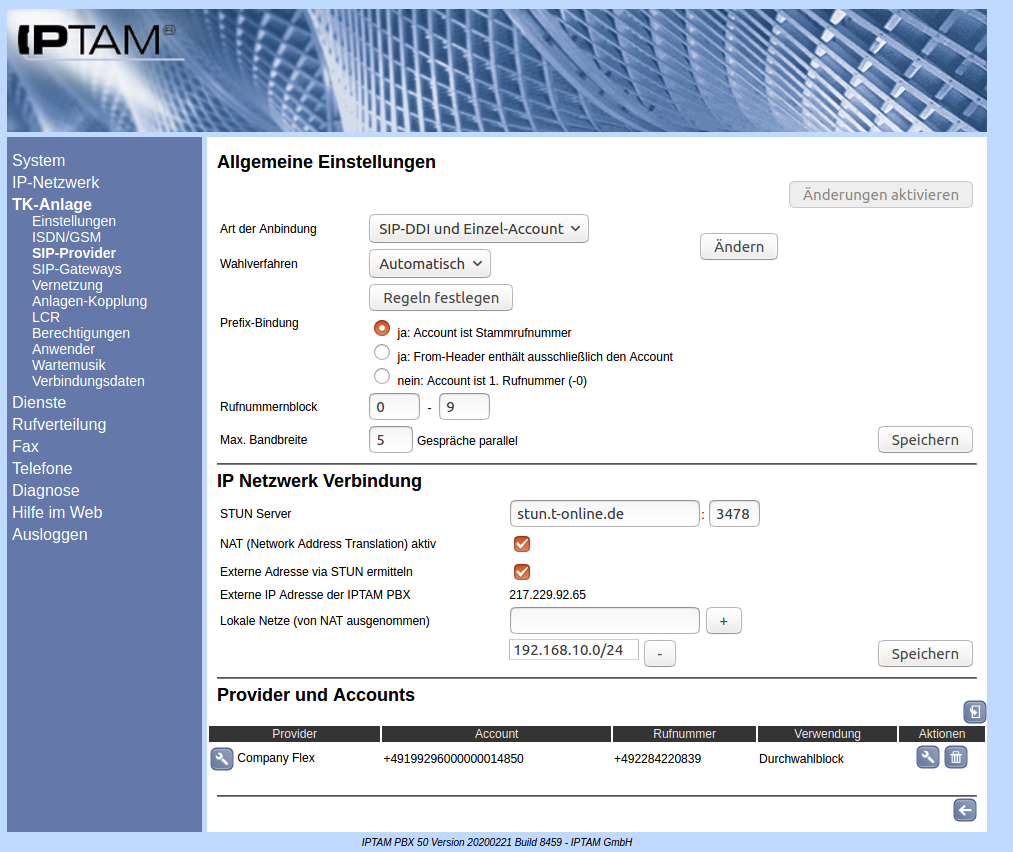This screenshot has width=1013, height=852.
Task: Go to Diagnose in the left navigation
Action: coord(45,490)
